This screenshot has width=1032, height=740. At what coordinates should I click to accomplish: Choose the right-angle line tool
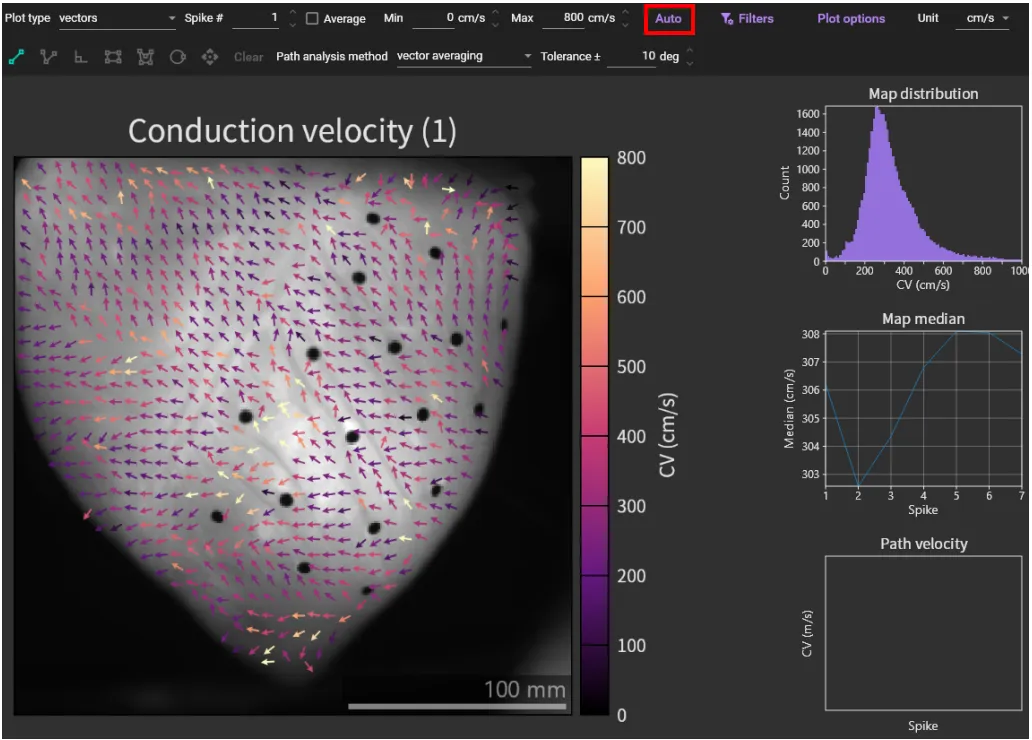(x=80, y=57)
